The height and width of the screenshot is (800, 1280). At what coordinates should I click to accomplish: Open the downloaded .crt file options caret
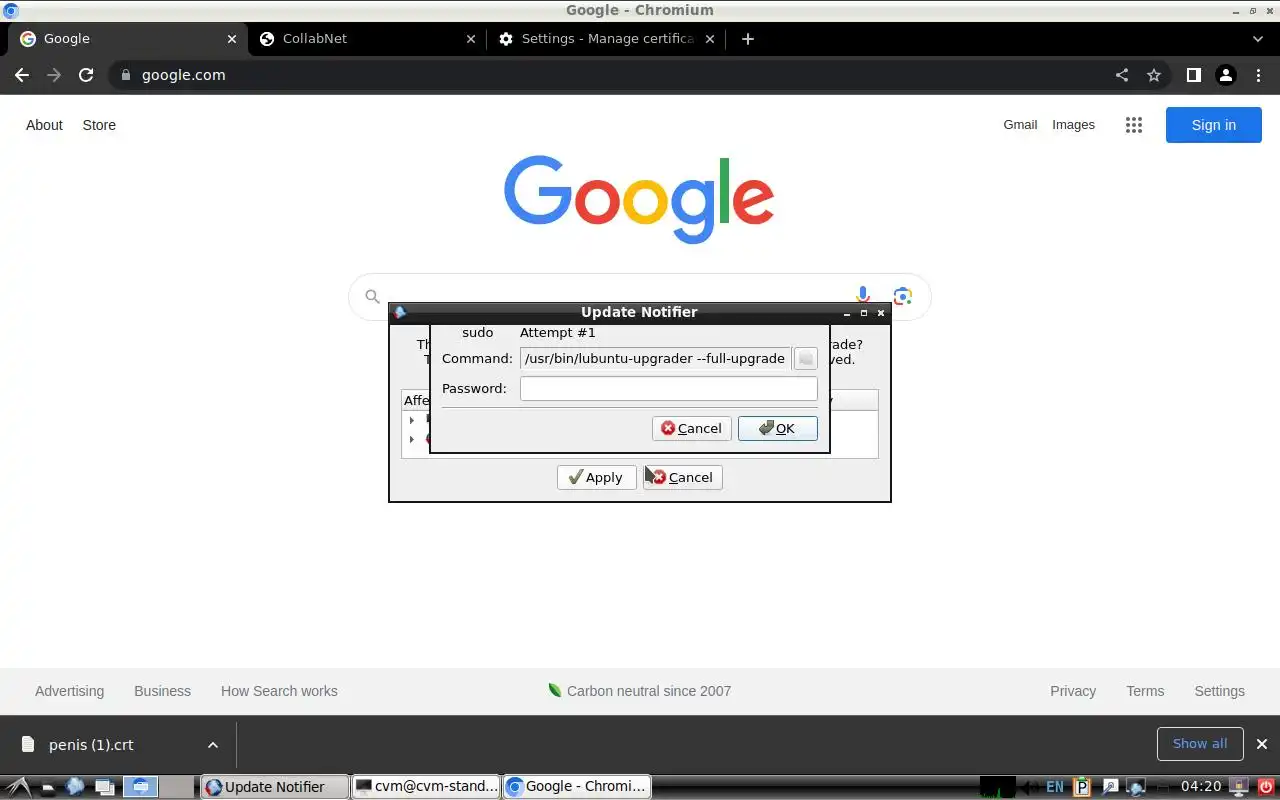(213, 745)
